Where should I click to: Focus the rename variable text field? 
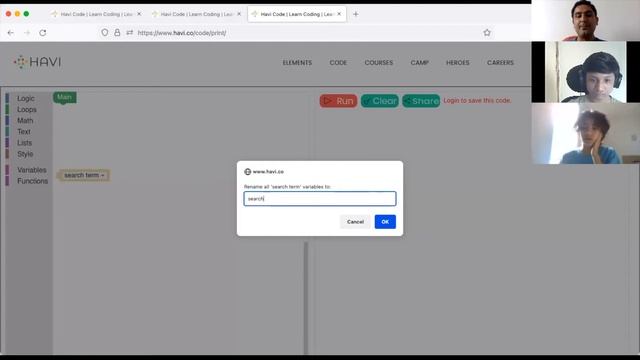(320, 199)
